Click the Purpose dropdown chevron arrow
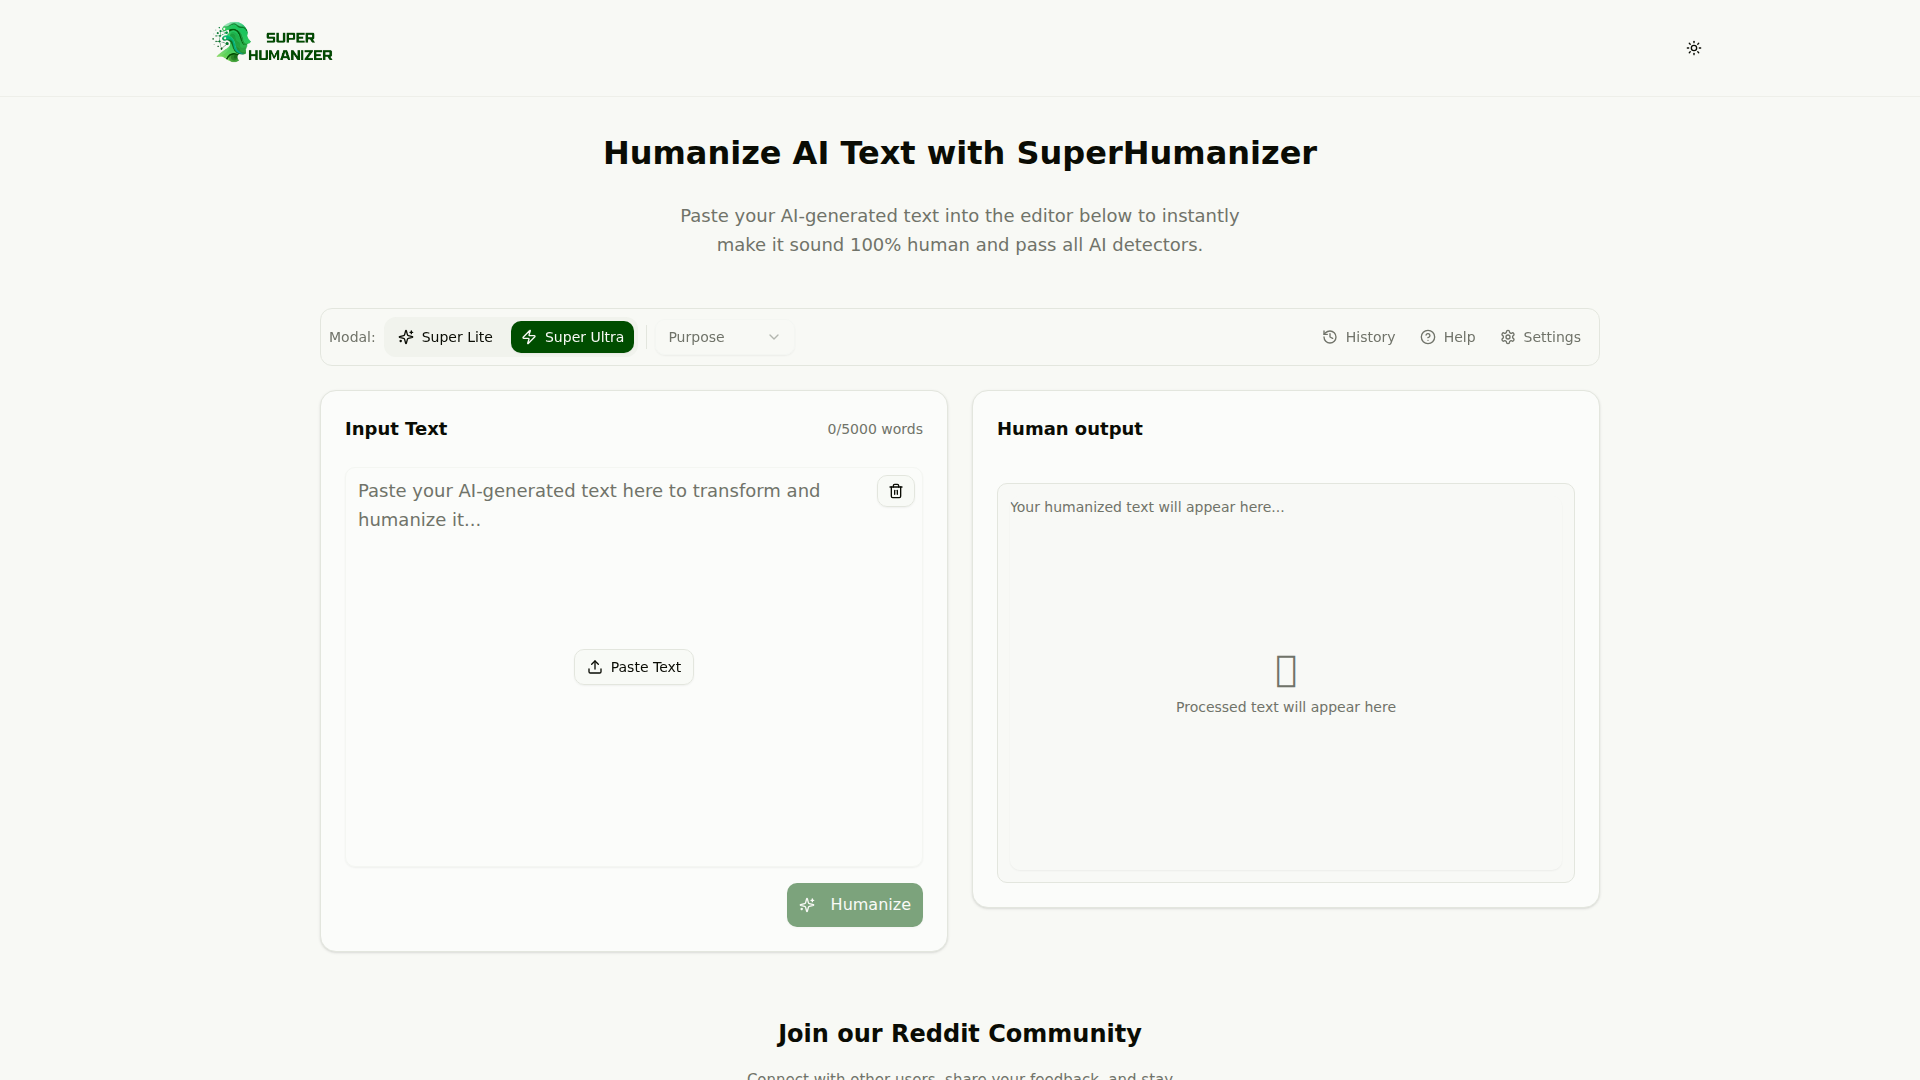The image size is (1920, 1080). tap(774, 337)
